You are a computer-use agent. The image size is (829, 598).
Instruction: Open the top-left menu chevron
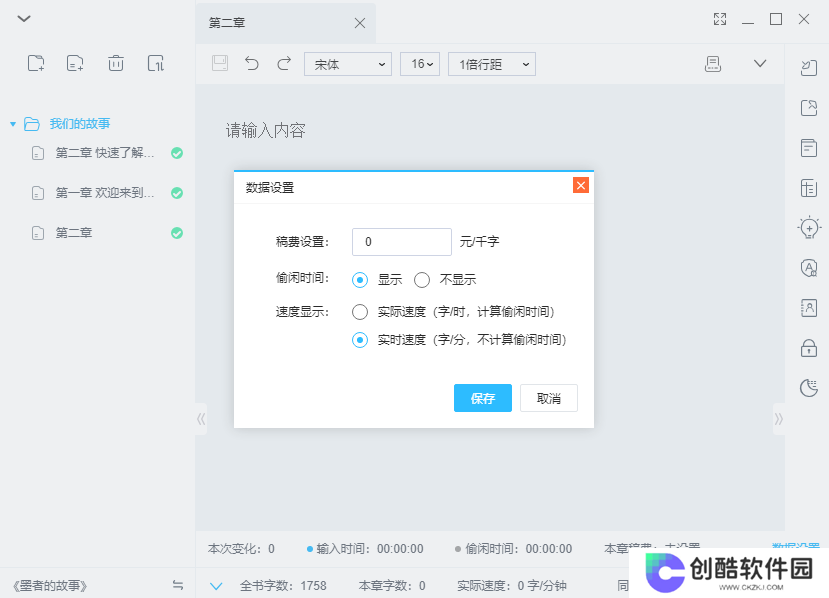point(24,19)
